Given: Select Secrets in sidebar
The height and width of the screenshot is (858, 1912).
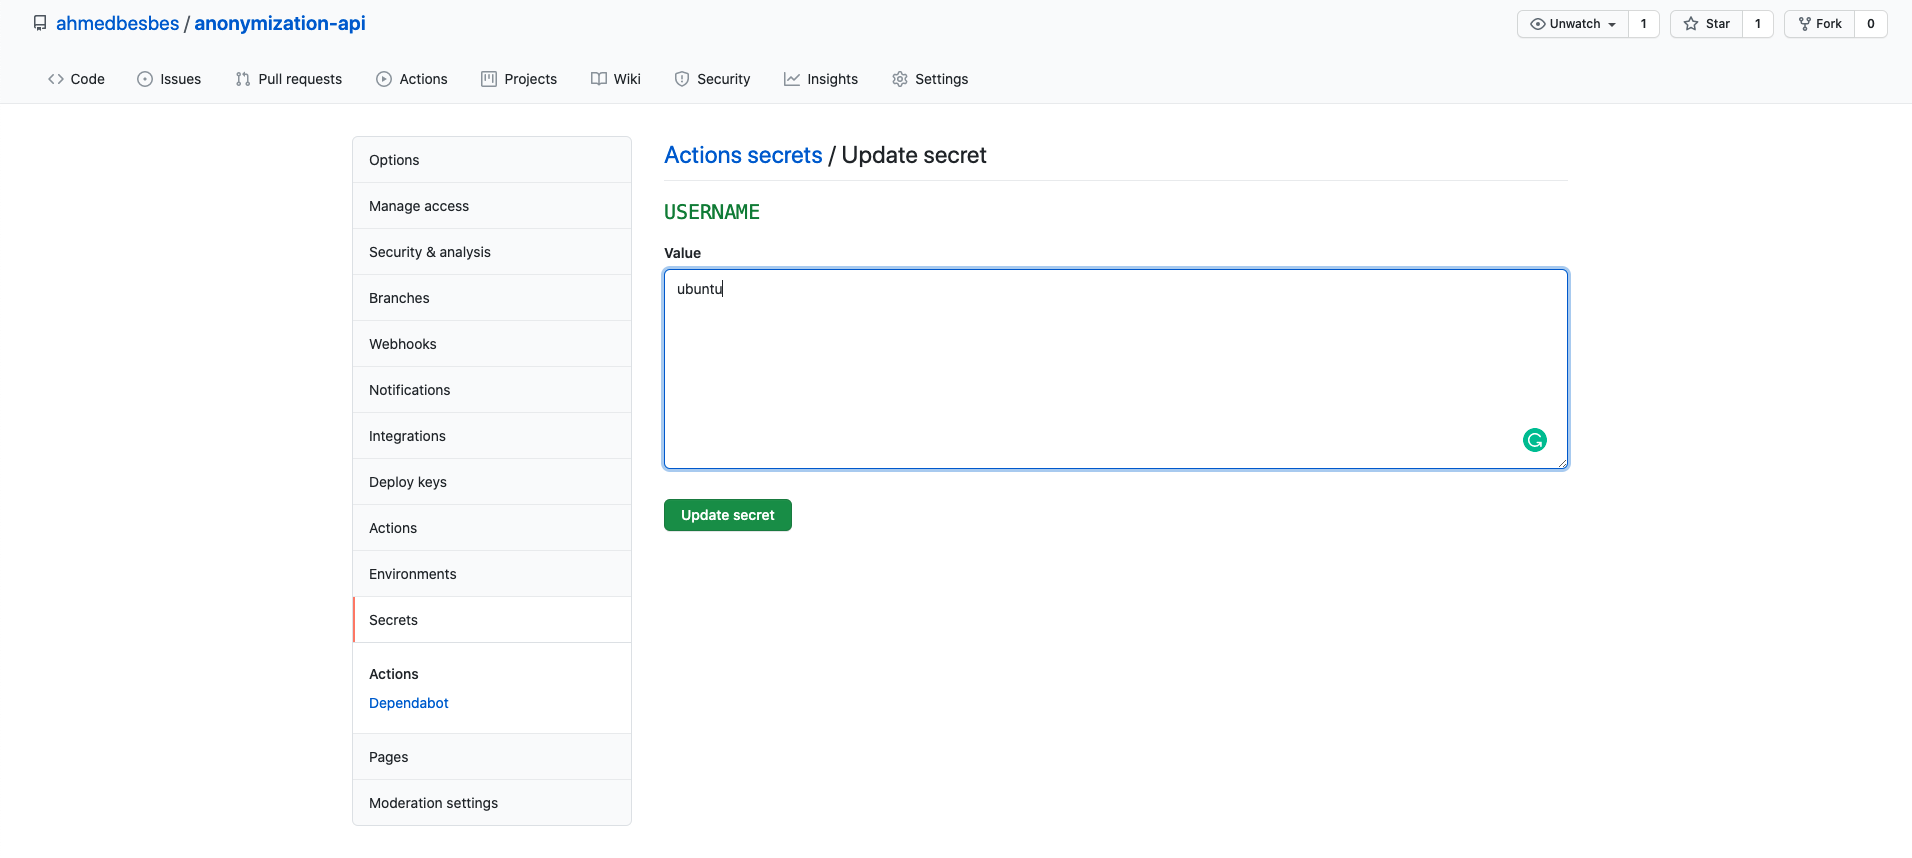Looking at the screenshot, I should pos(492,620).
